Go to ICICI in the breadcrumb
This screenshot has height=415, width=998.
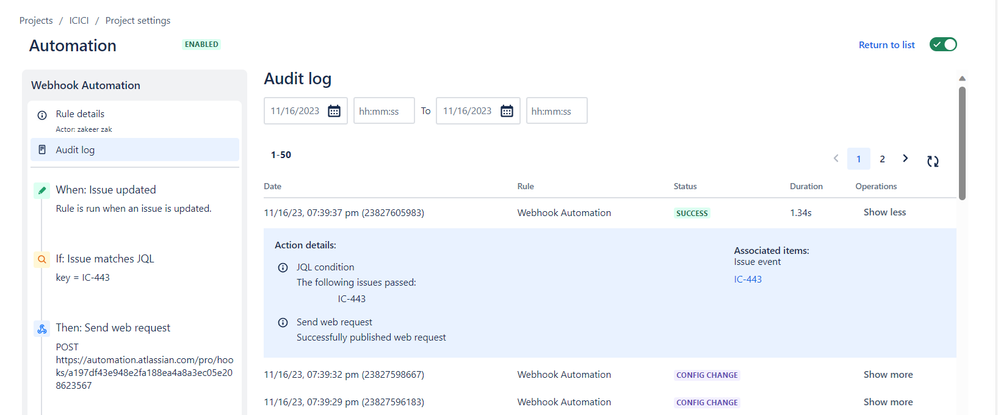coord(79,20)
